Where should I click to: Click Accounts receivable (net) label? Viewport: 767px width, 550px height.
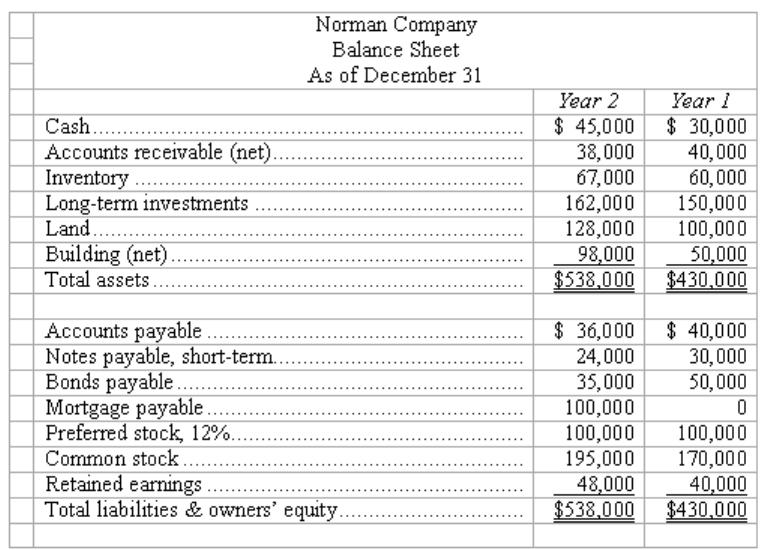pyautogui.click(x=158, y=153)
